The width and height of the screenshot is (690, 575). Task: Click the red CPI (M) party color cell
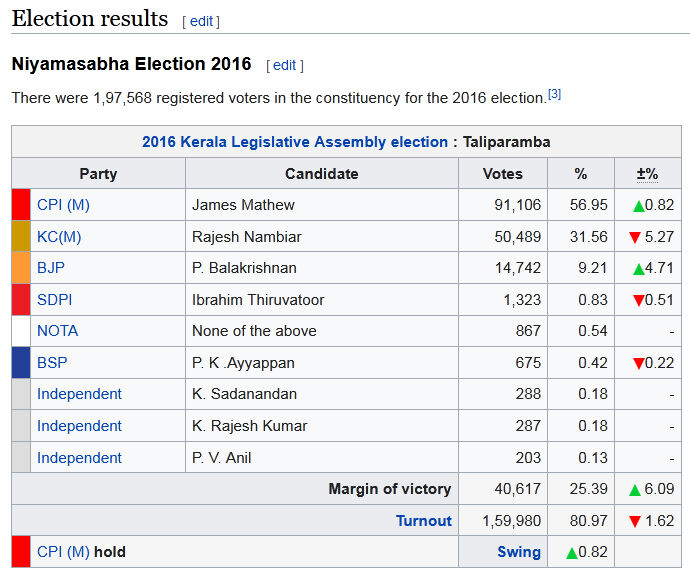21,205
